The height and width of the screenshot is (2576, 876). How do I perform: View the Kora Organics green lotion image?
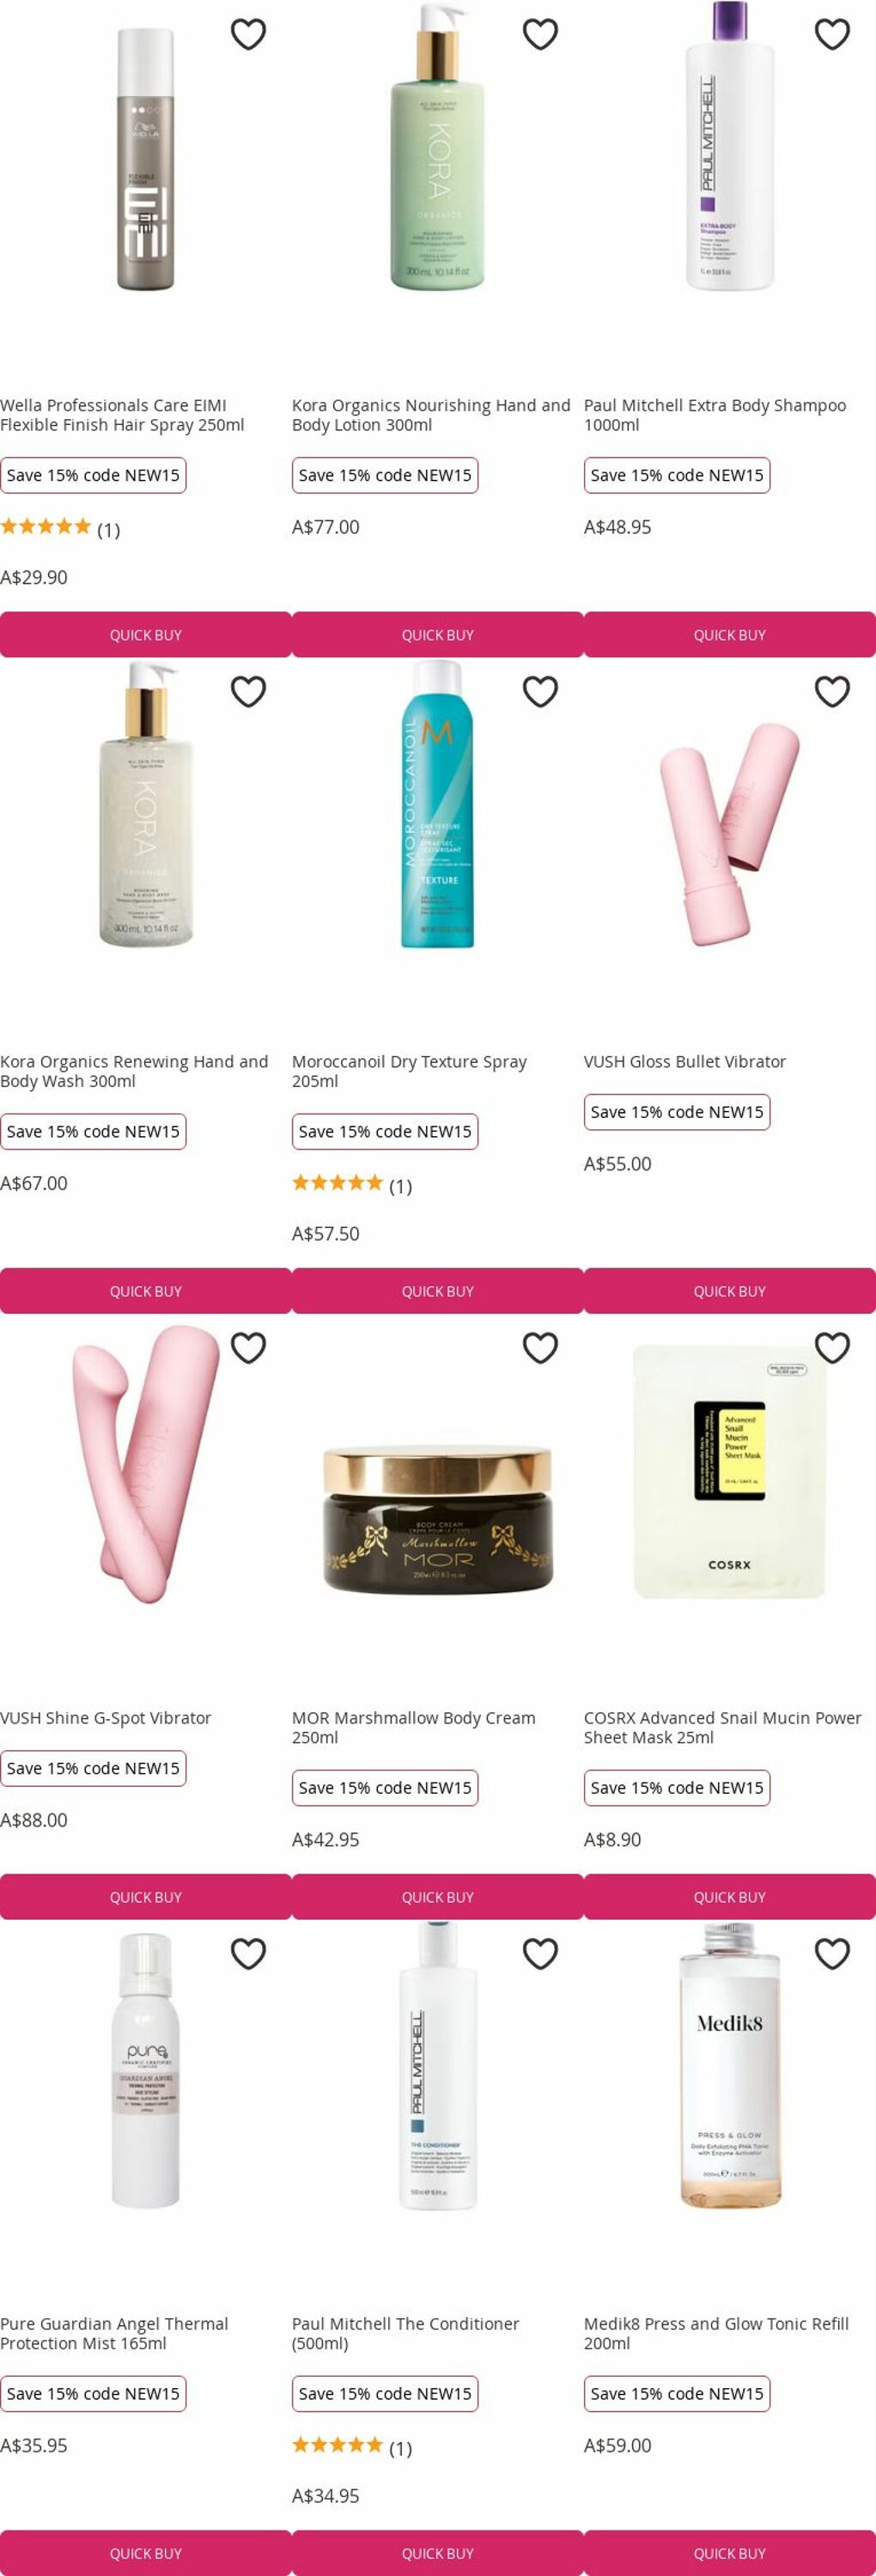[438, 147]
